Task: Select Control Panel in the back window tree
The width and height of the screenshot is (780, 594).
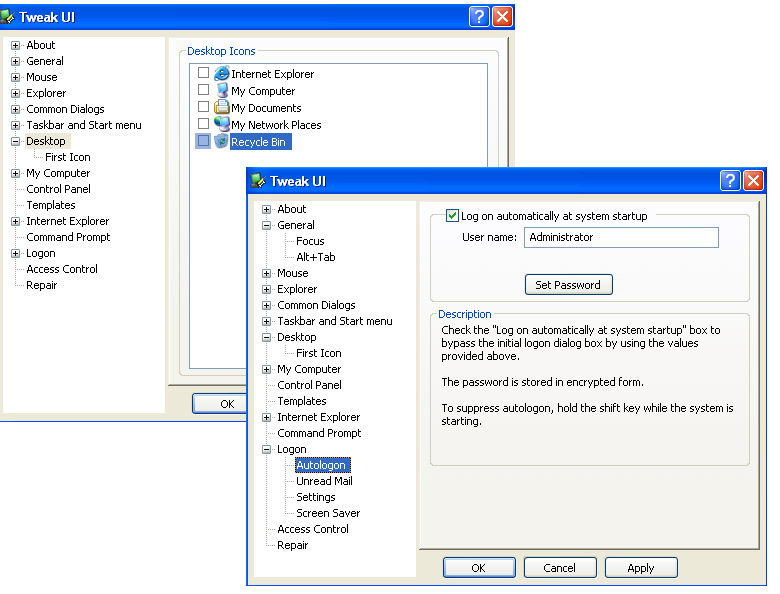Action: tap(58, 189)
